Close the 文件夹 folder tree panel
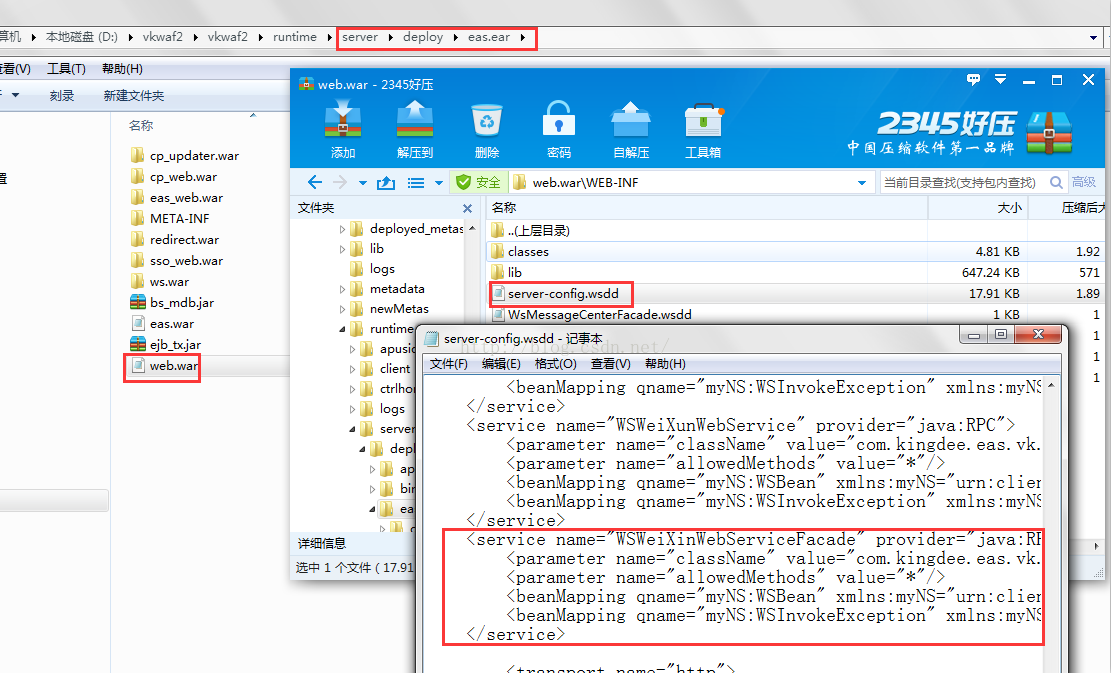The image size is (1111, 673). point(467,208)
